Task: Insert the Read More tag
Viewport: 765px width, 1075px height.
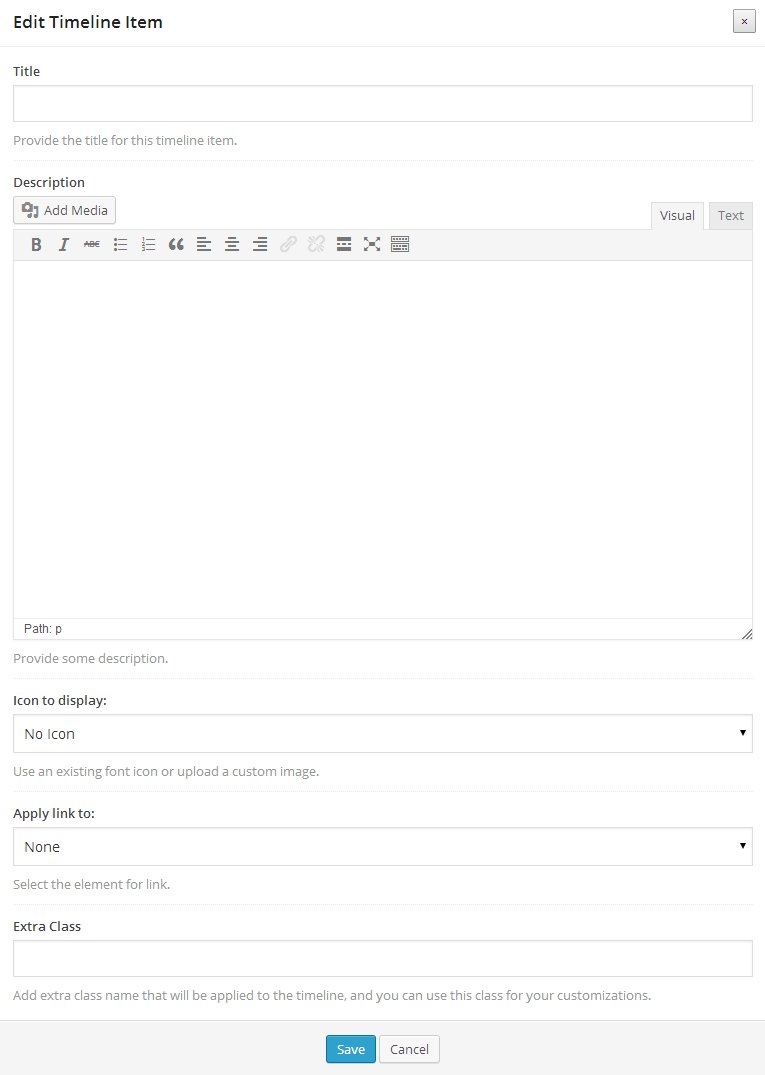Action: 344,244
